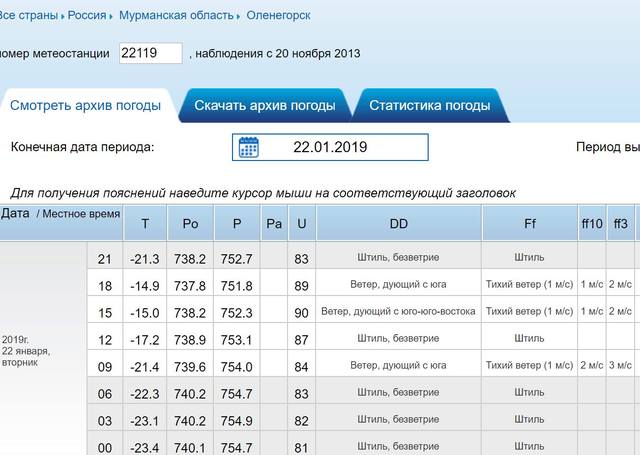Click the ff3 column header
The height and width of the screenshot is (455, 640).
[x=620, y=223]
